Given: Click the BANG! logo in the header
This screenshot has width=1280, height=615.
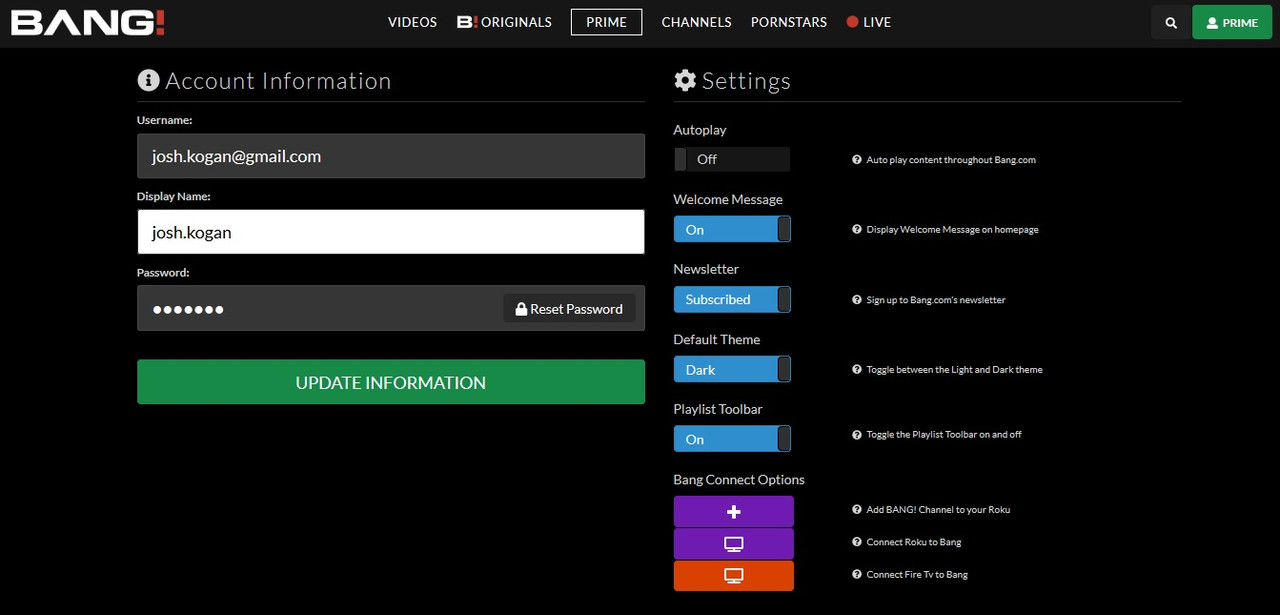Looking at the screenshot, I should 88,22.
